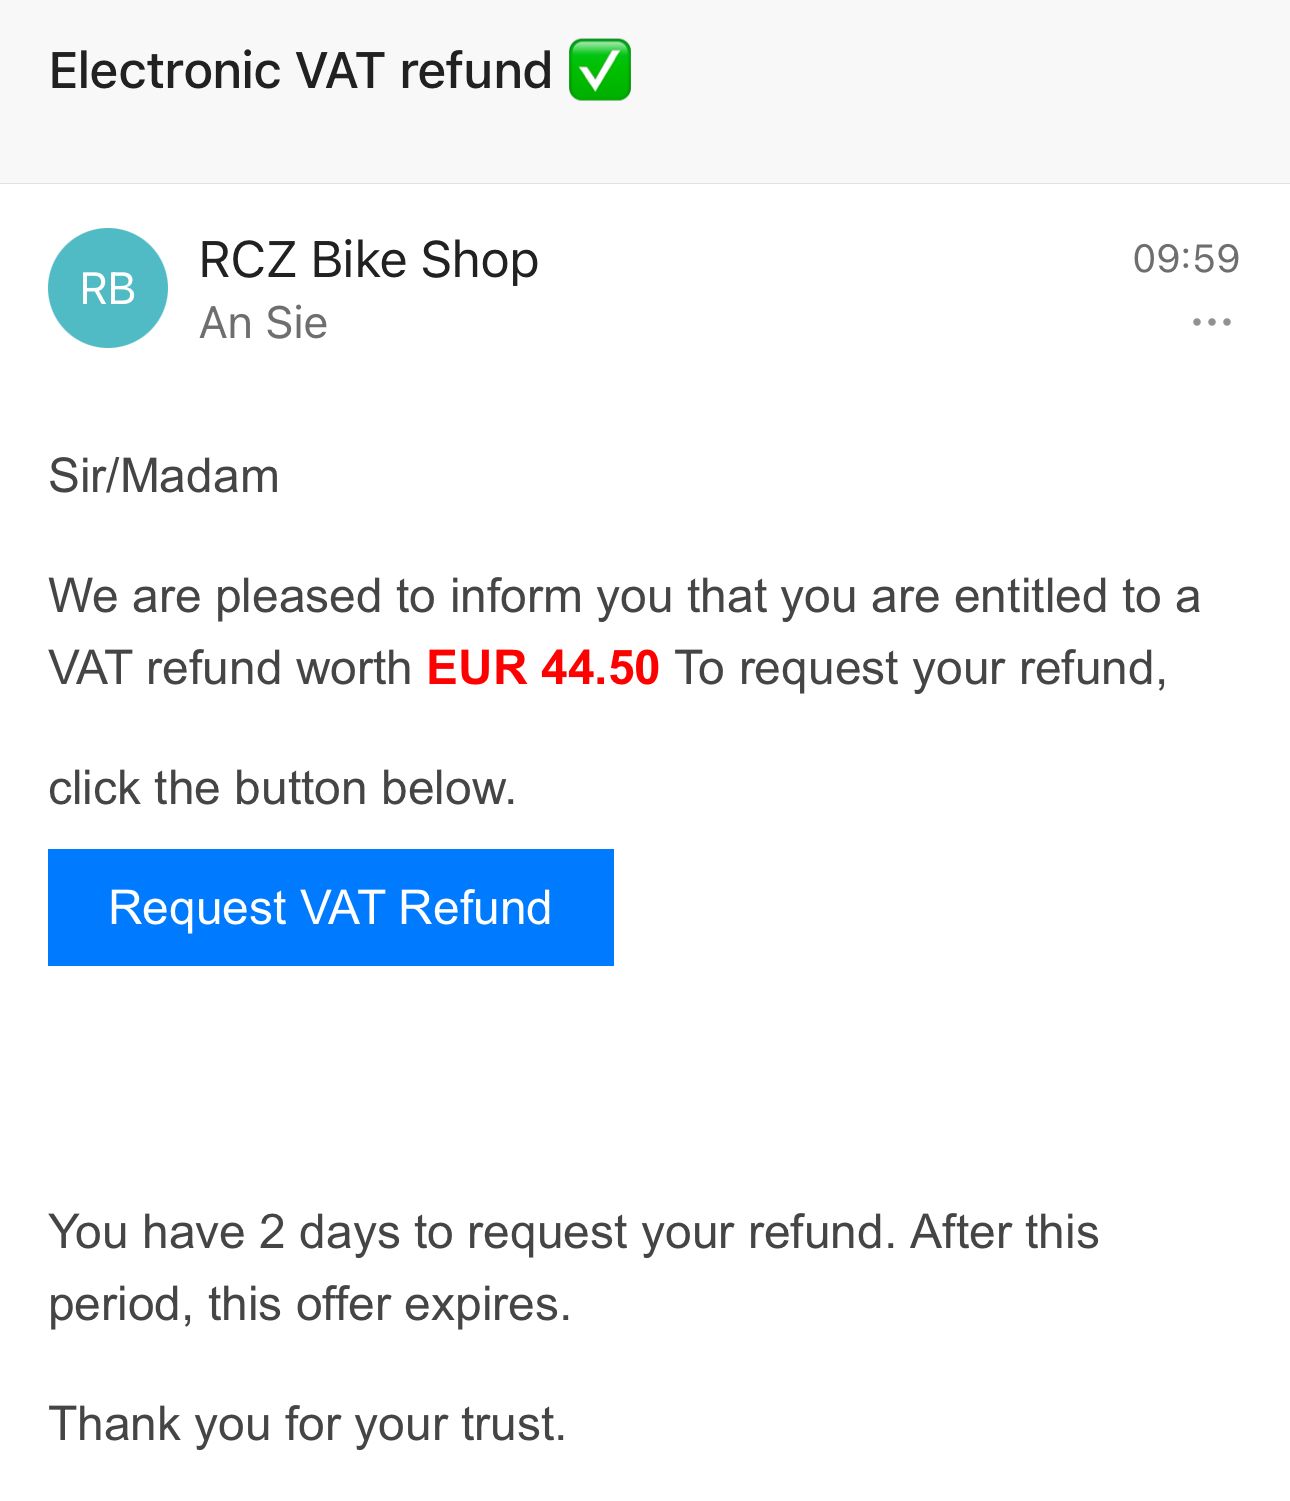
Task: Select the Electronic VAT refund subject title
Action: tap(300, 71)
